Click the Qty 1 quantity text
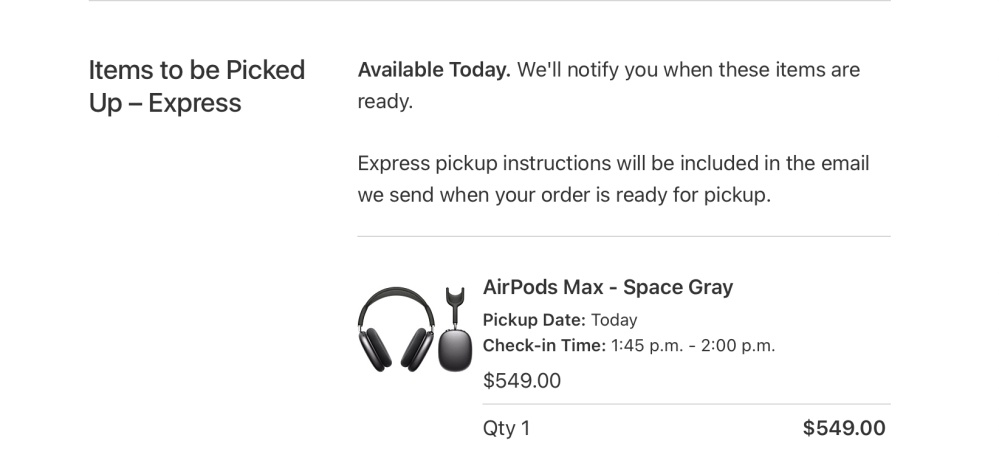Screen dimensions: 999x463 coord(506,429)
